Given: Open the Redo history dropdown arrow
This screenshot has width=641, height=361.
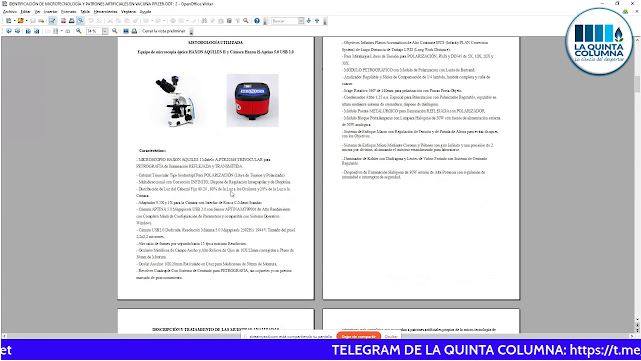Looking at the screenshot, I should coord(164,20).
